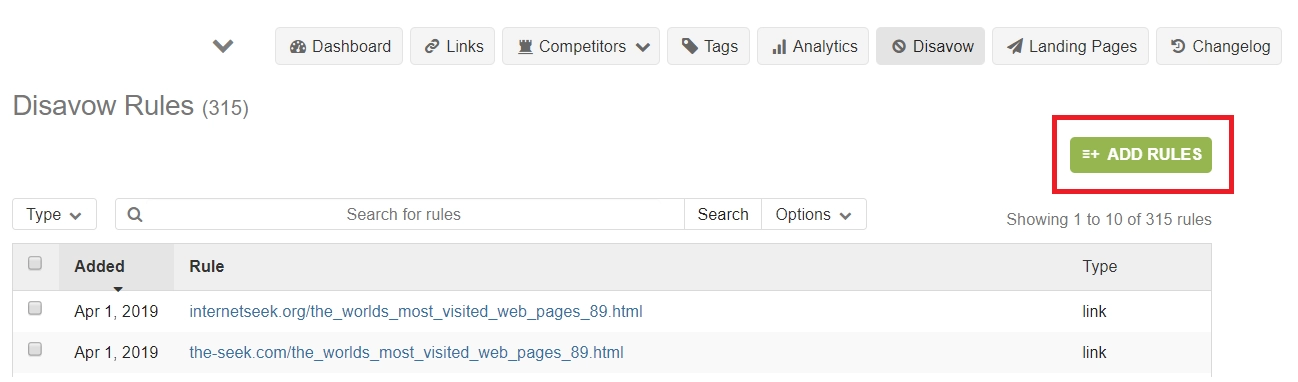Click the Dashboard gauge icon
This screenshot has width=1298, height=382.
coord(297,46)
